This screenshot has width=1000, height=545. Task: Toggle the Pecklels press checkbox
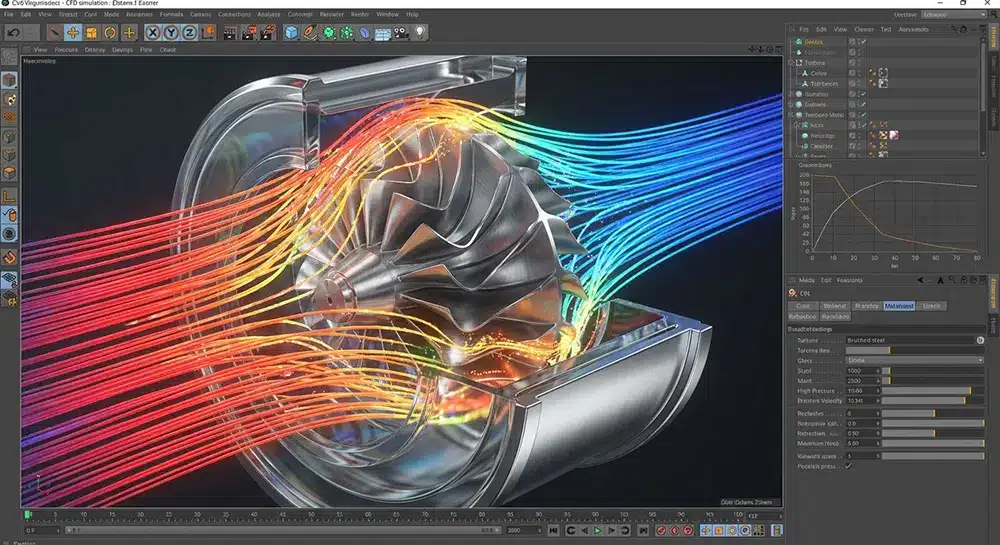tap(848, 466)
